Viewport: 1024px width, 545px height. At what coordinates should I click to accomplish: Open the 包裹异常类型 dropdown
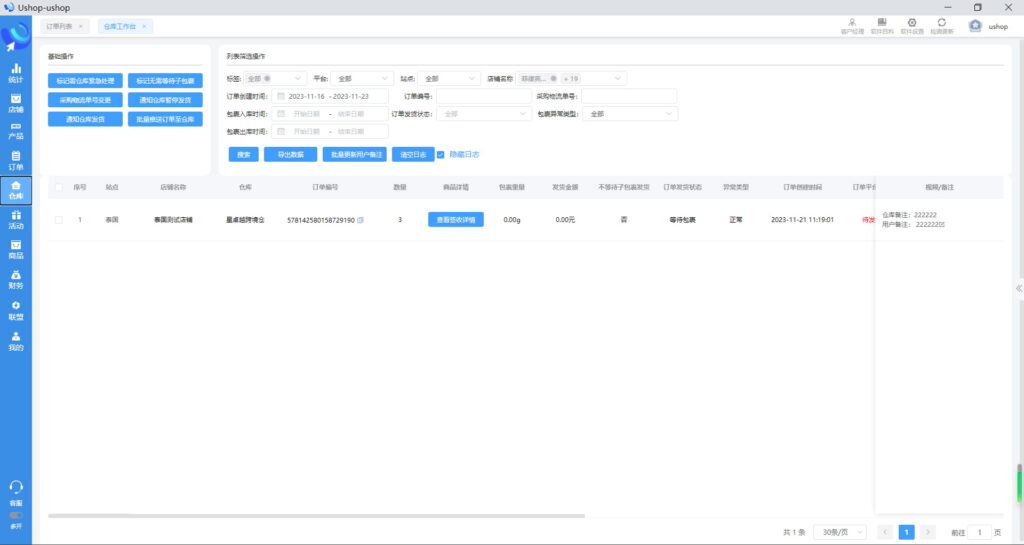(632, 114)
